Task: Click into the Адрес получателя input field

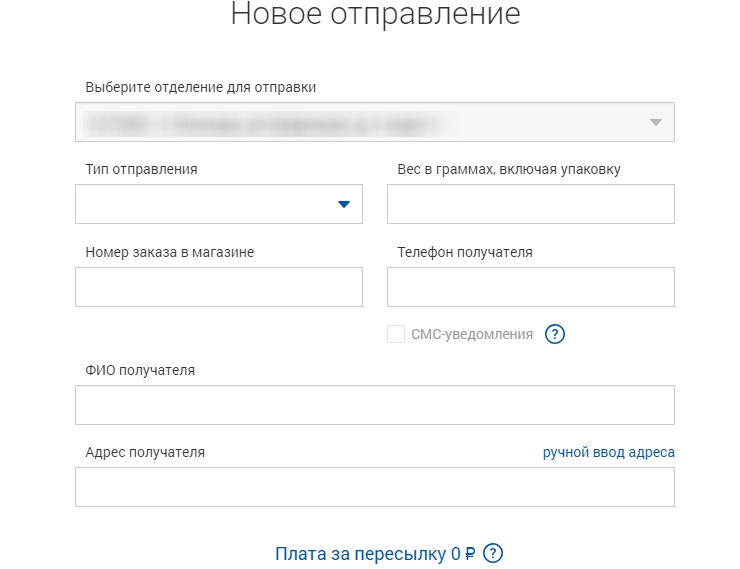Action: [374, 487]
